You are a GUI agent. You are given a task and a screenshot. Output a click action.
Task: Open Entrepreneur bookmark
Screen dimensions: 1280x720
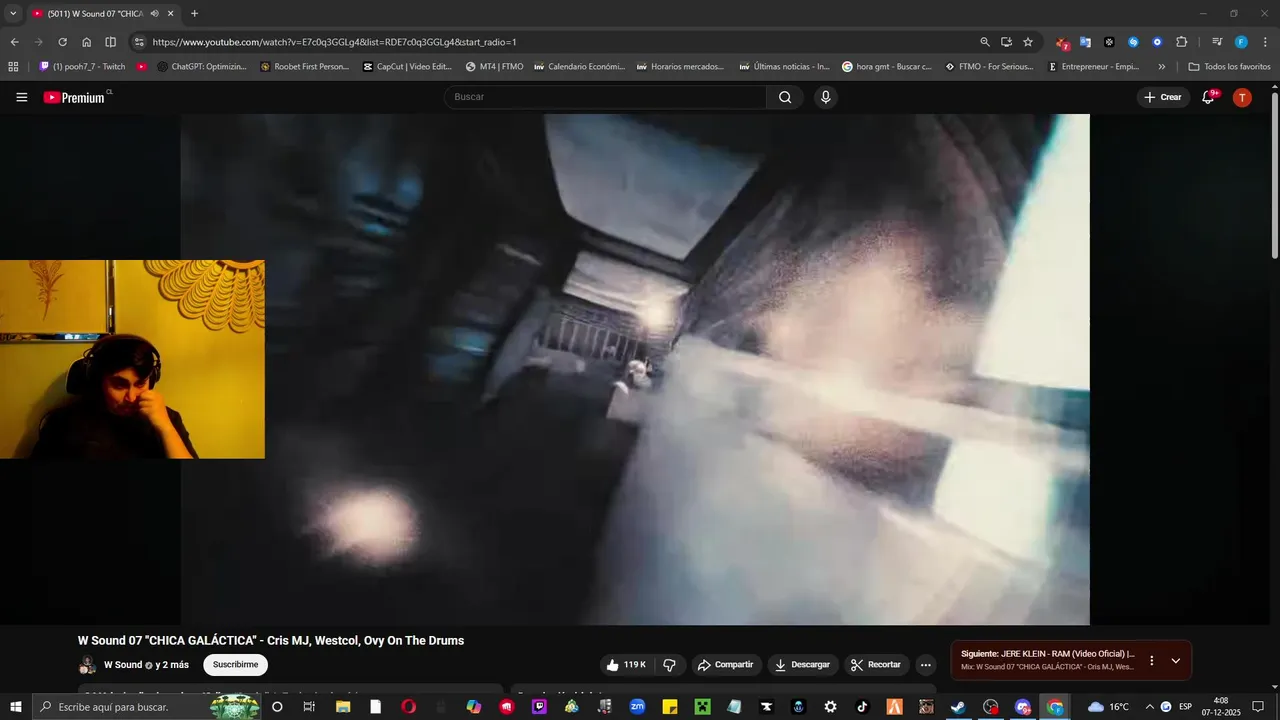pos(1093,67)
